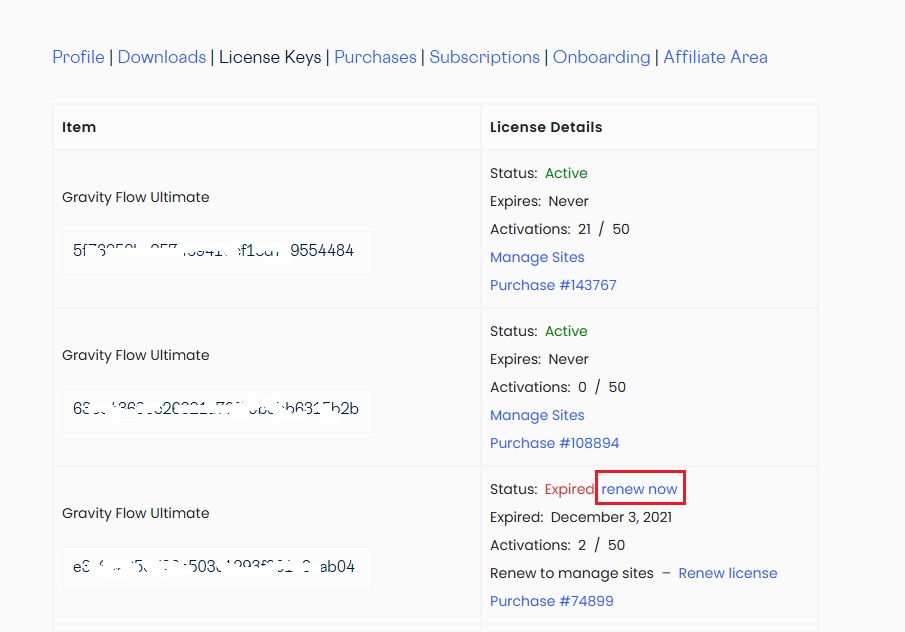
Task: Visit the Affiliate Area
Action: [x=715, y=57]
